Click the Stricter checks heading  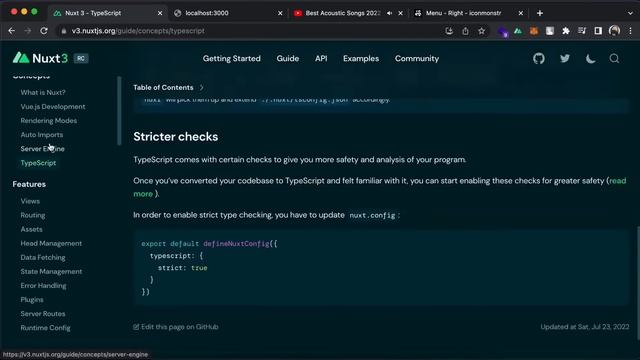(x=176, y=136)
